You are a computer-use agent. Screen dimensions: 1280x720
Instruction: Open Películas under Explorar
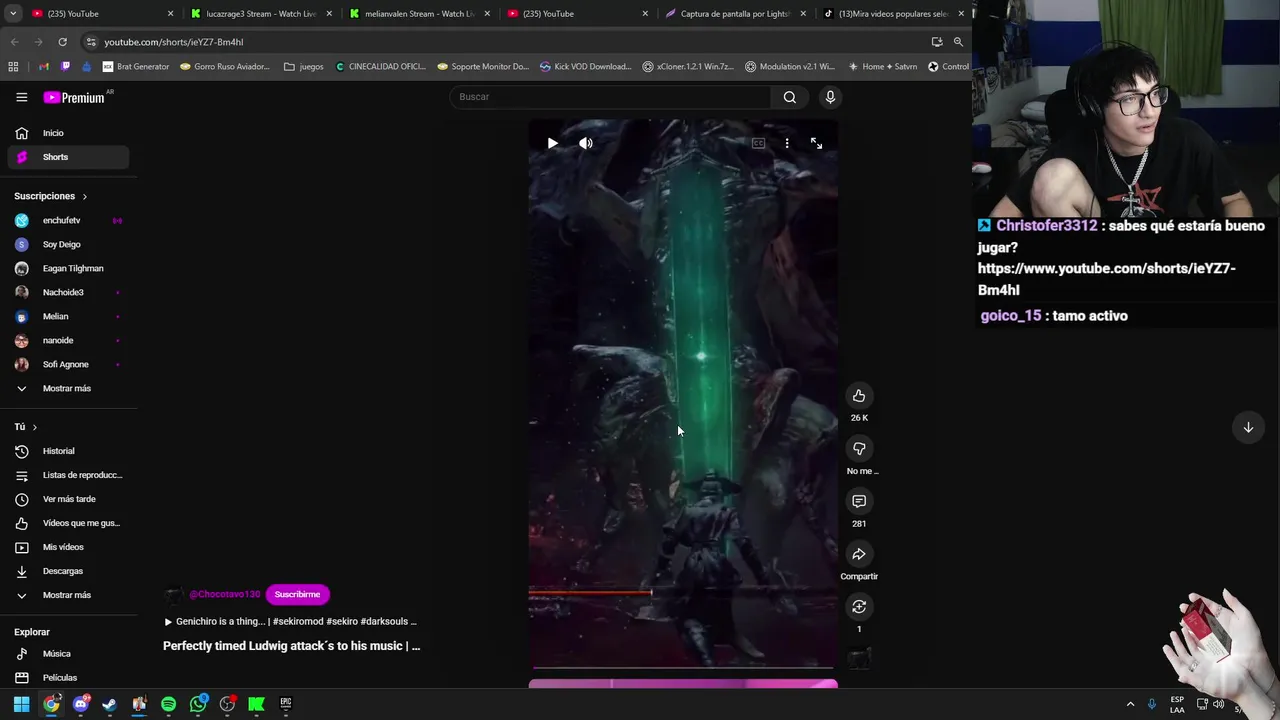(68, 678)
